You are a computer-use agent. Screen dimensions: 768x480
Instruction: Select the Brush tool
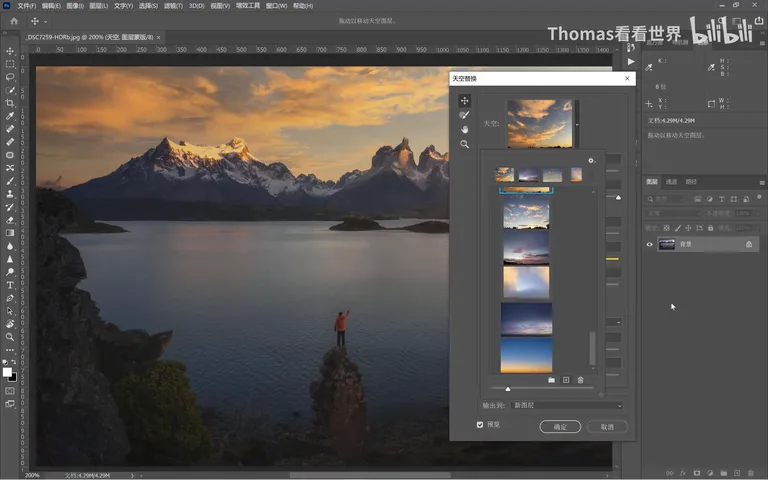10,181
